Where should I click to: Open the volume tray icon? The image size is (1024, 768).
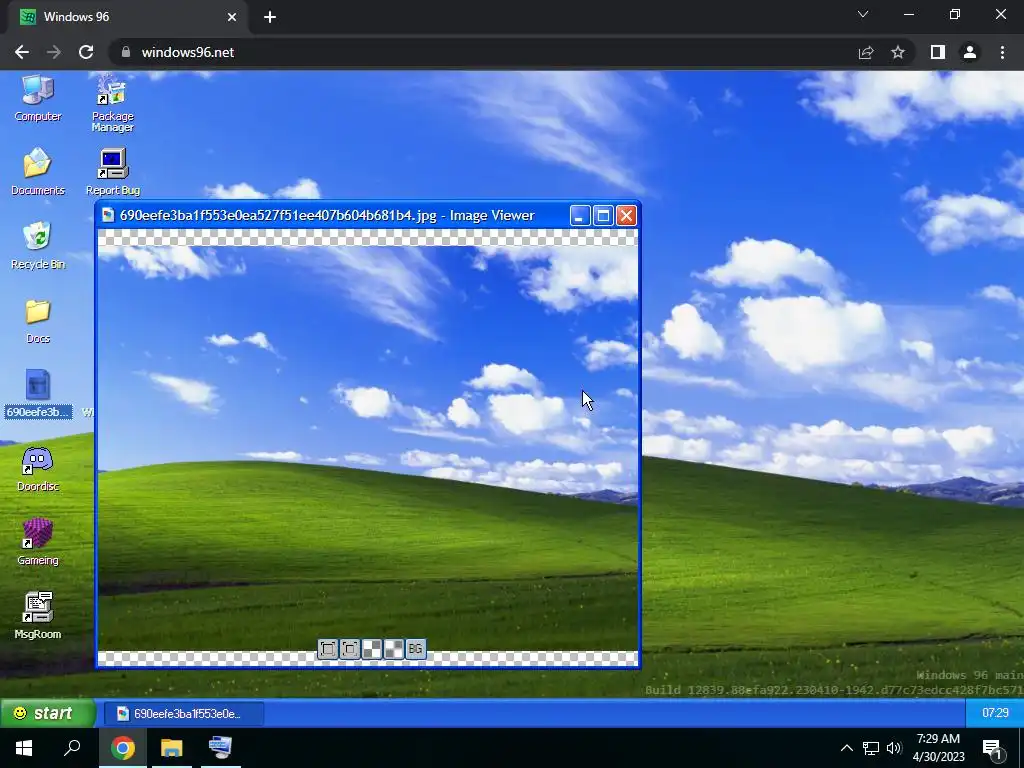894,748
